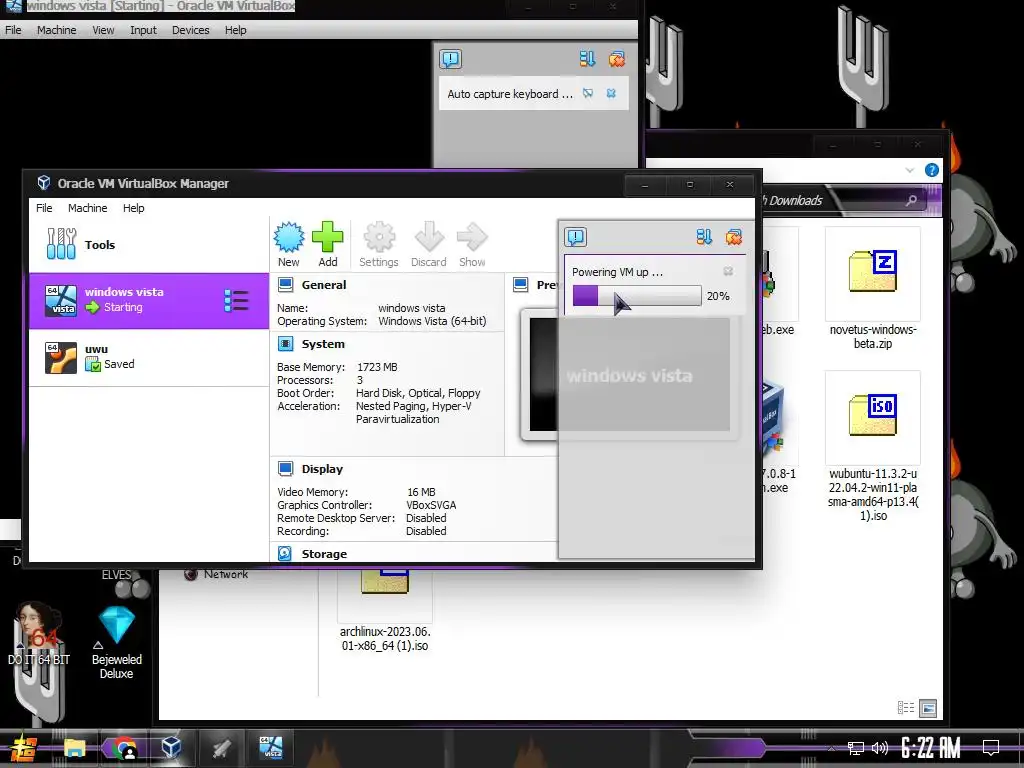The height and width of the screenshot is (768, 1024).
Task: Click the System section header
Action: coord(323,344)
